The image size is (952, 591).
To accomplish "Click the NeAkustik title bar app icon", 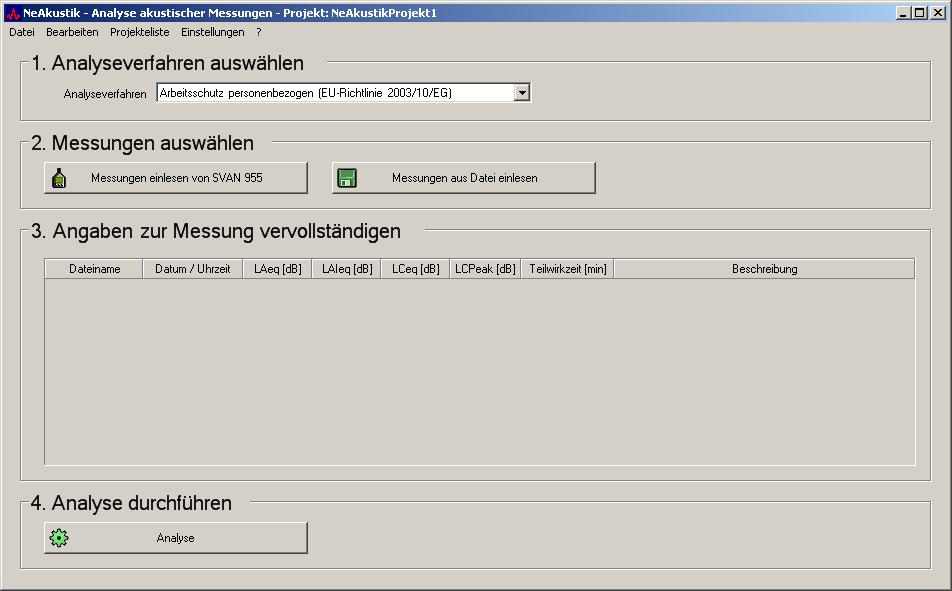I will pyautogui.click(x=12, y=13).
